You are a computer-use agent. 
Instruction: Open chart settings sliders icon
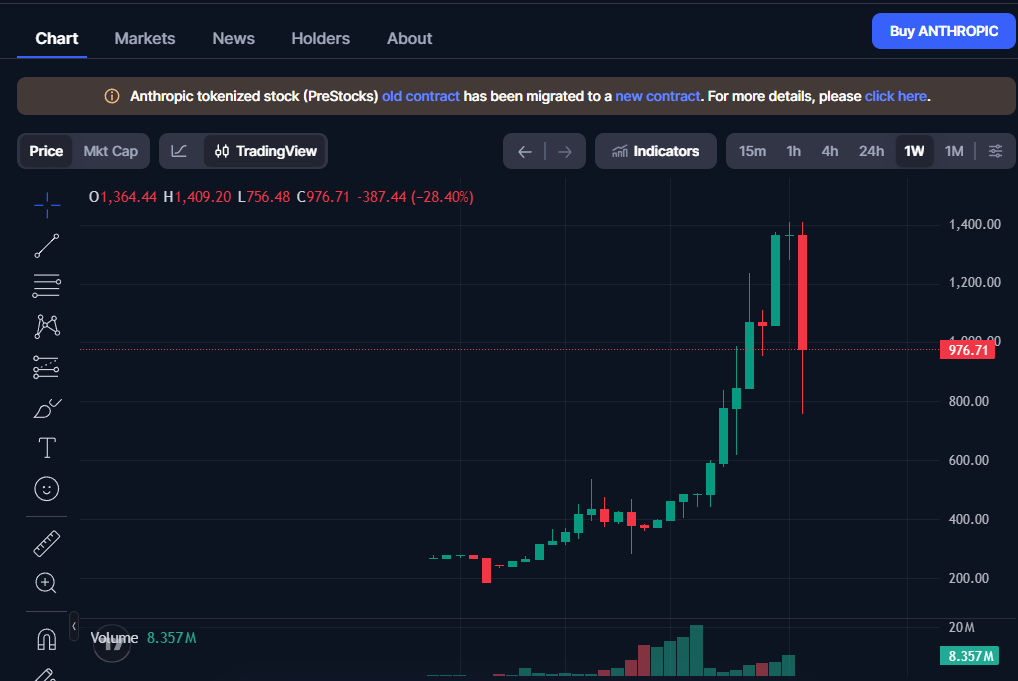point(995,151)
